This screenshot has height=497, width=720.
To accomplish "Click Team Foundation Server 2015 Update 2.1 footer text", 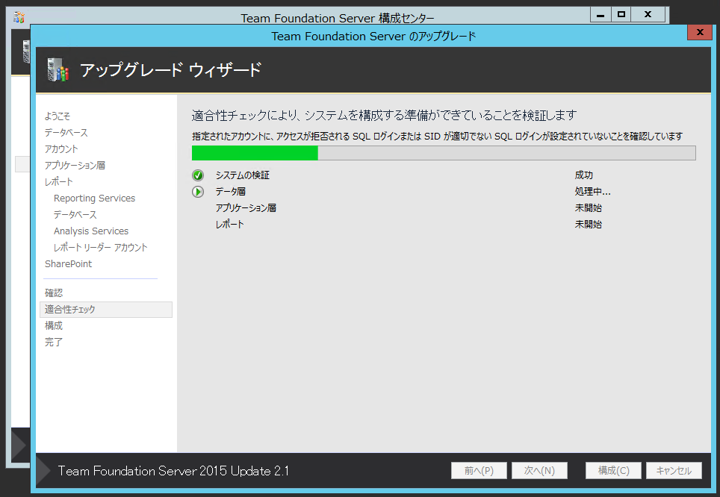I will coord(174,471).
